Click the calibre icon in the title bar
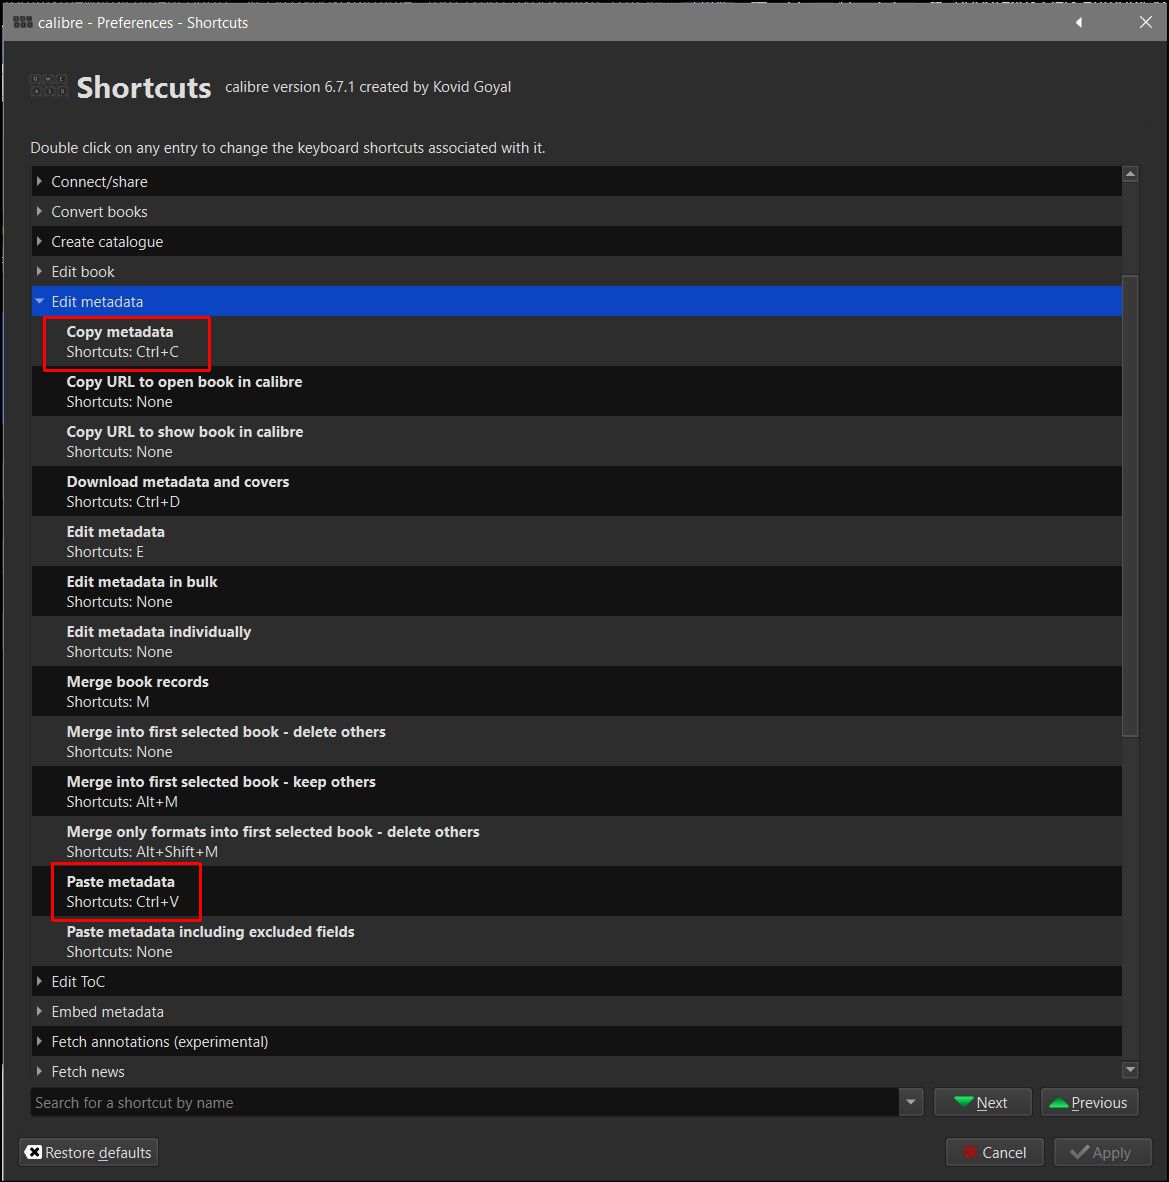Viewport: 1169px width, 1182px height. tap(23, 22)
